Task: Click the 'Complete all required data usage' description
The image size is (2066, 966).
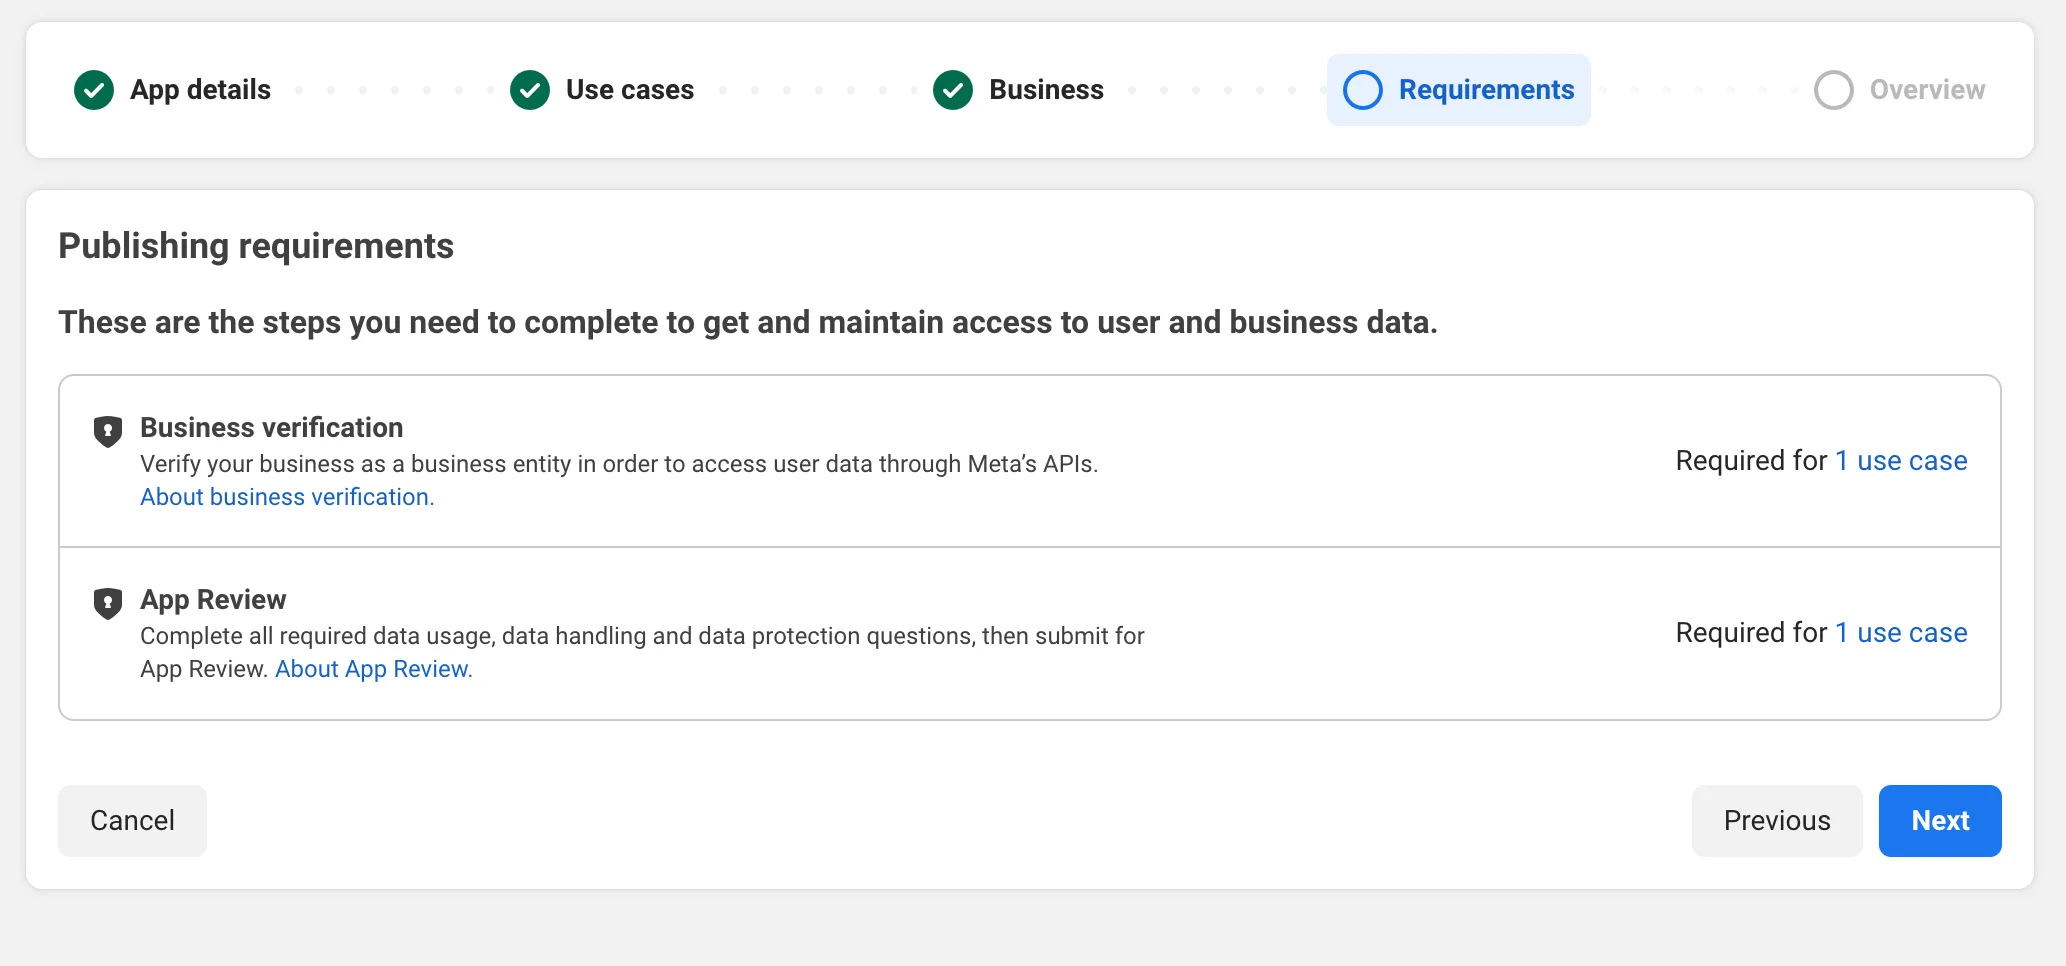Action: (x=642, y=652)
